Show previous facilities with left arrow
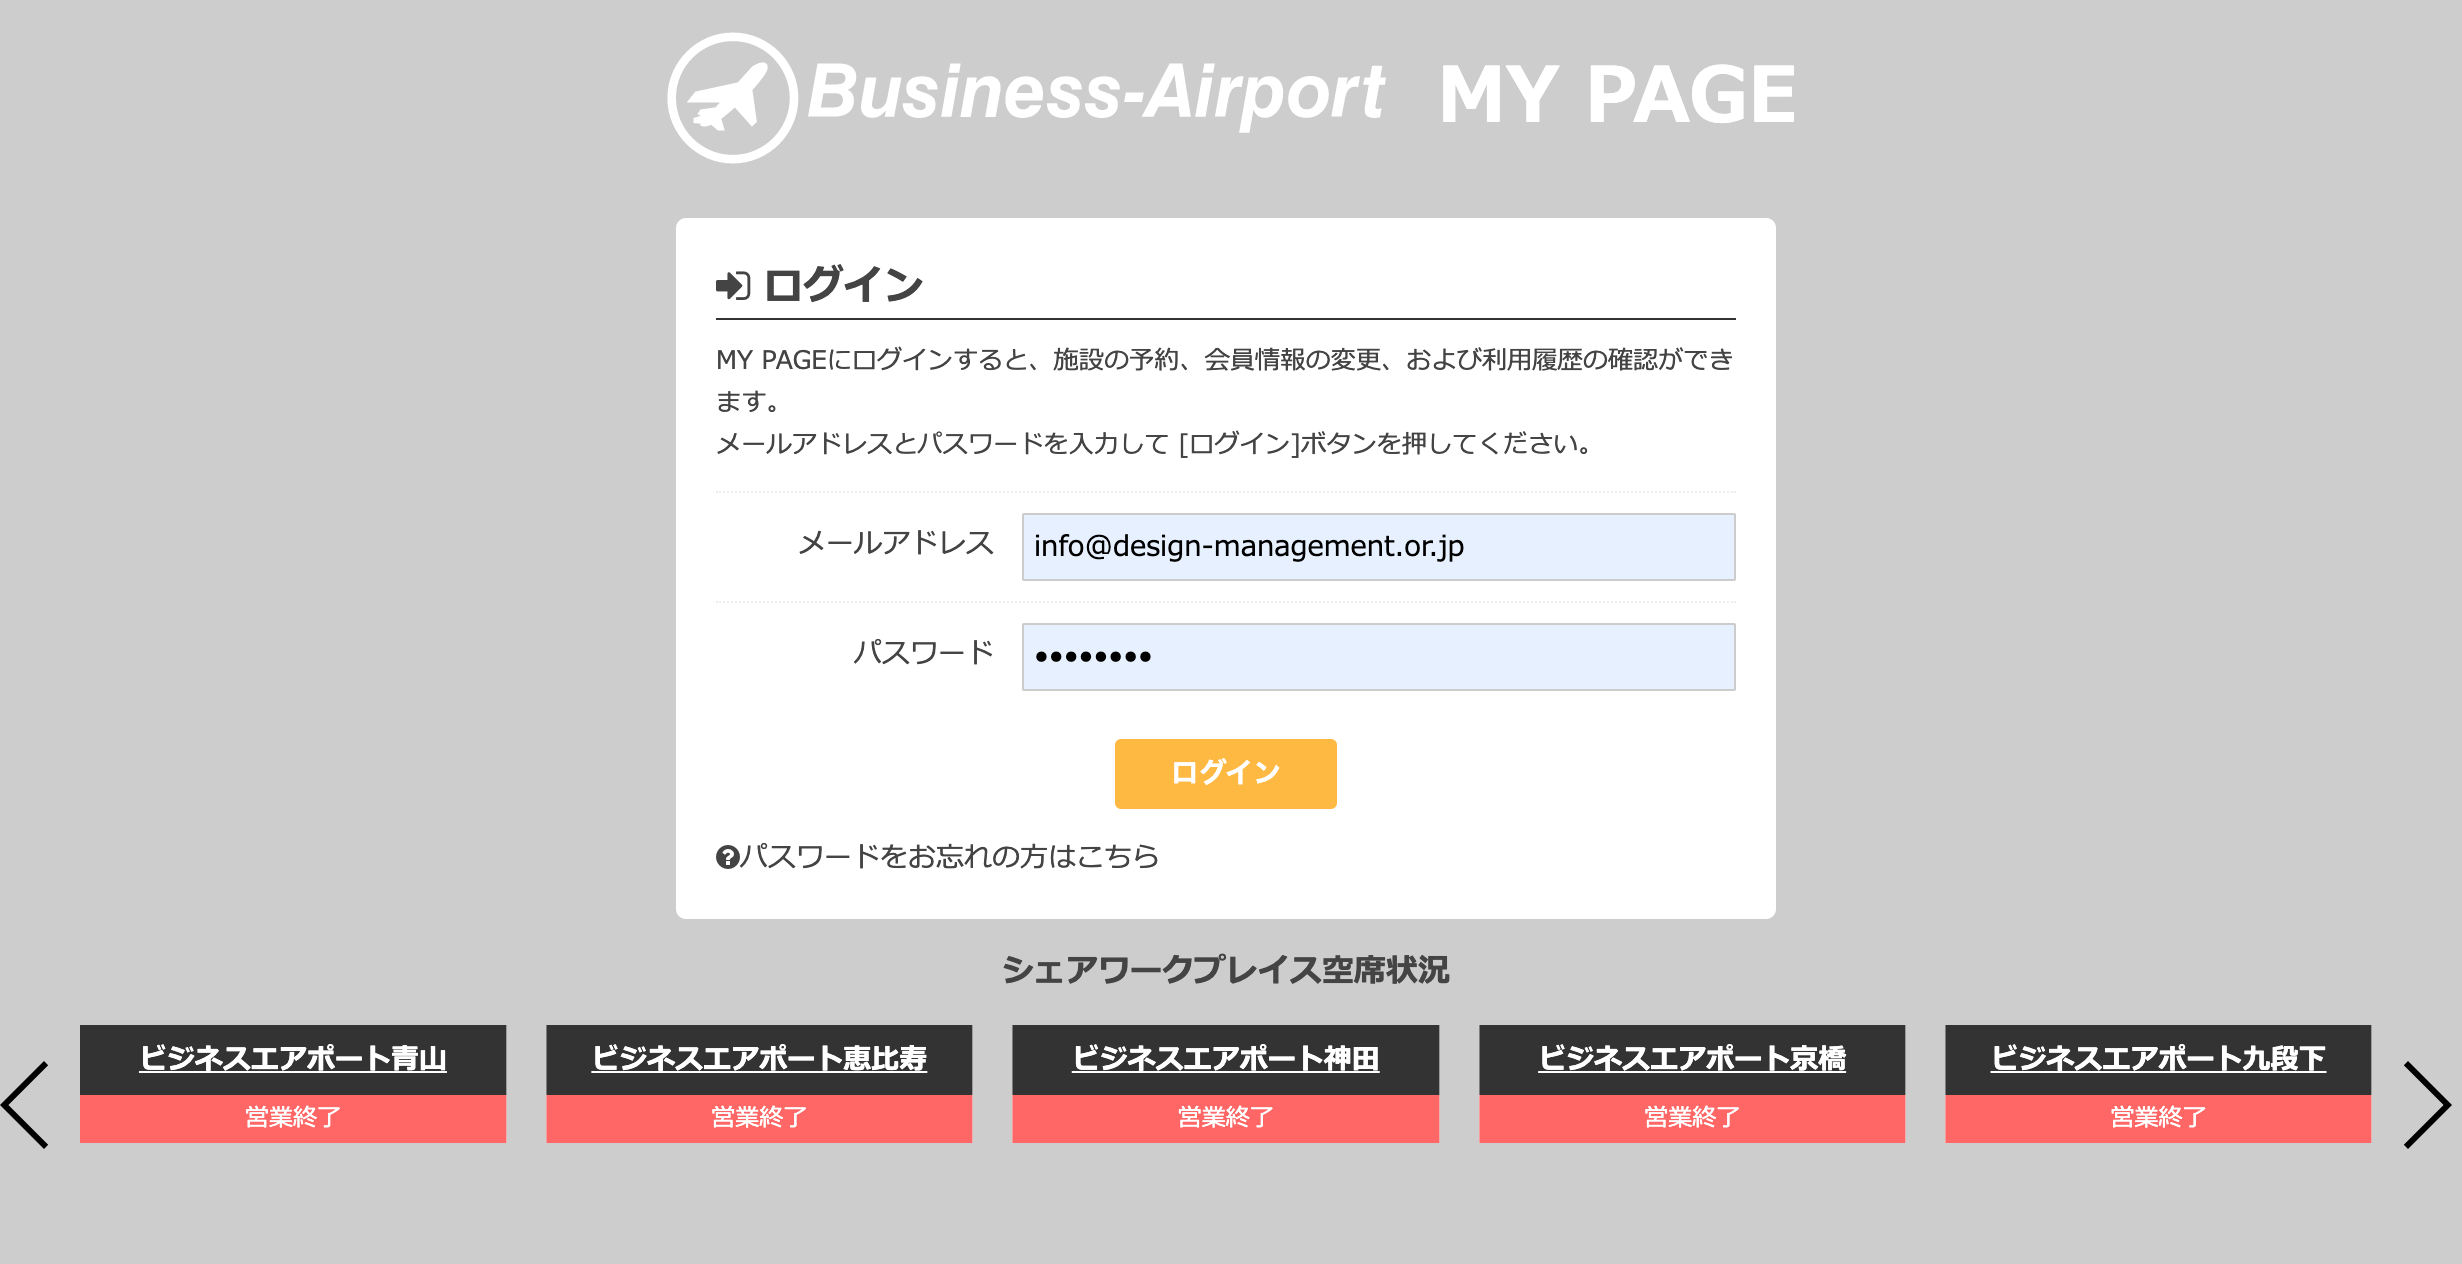Screen dimensions: 2462x1264 click(x=26, y=1104)
